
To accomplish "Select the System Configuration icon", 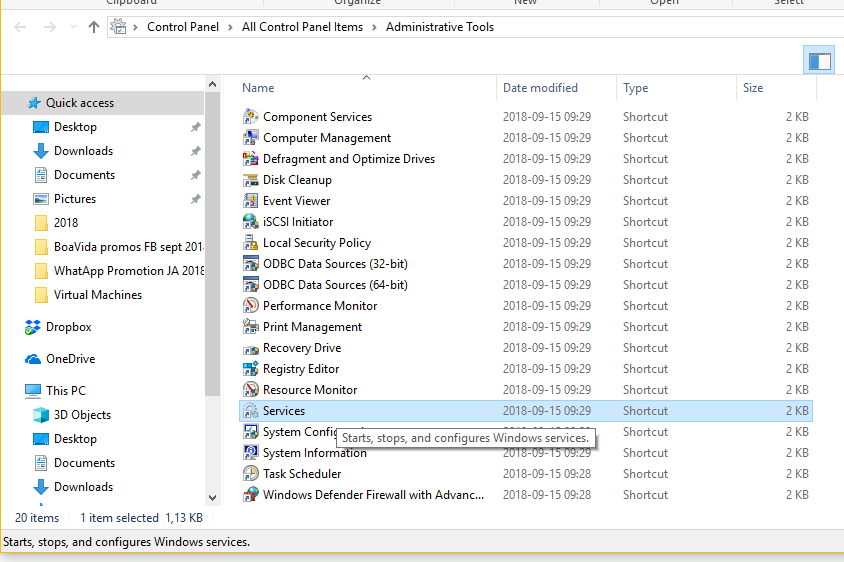I will click(x=250, y=432).
